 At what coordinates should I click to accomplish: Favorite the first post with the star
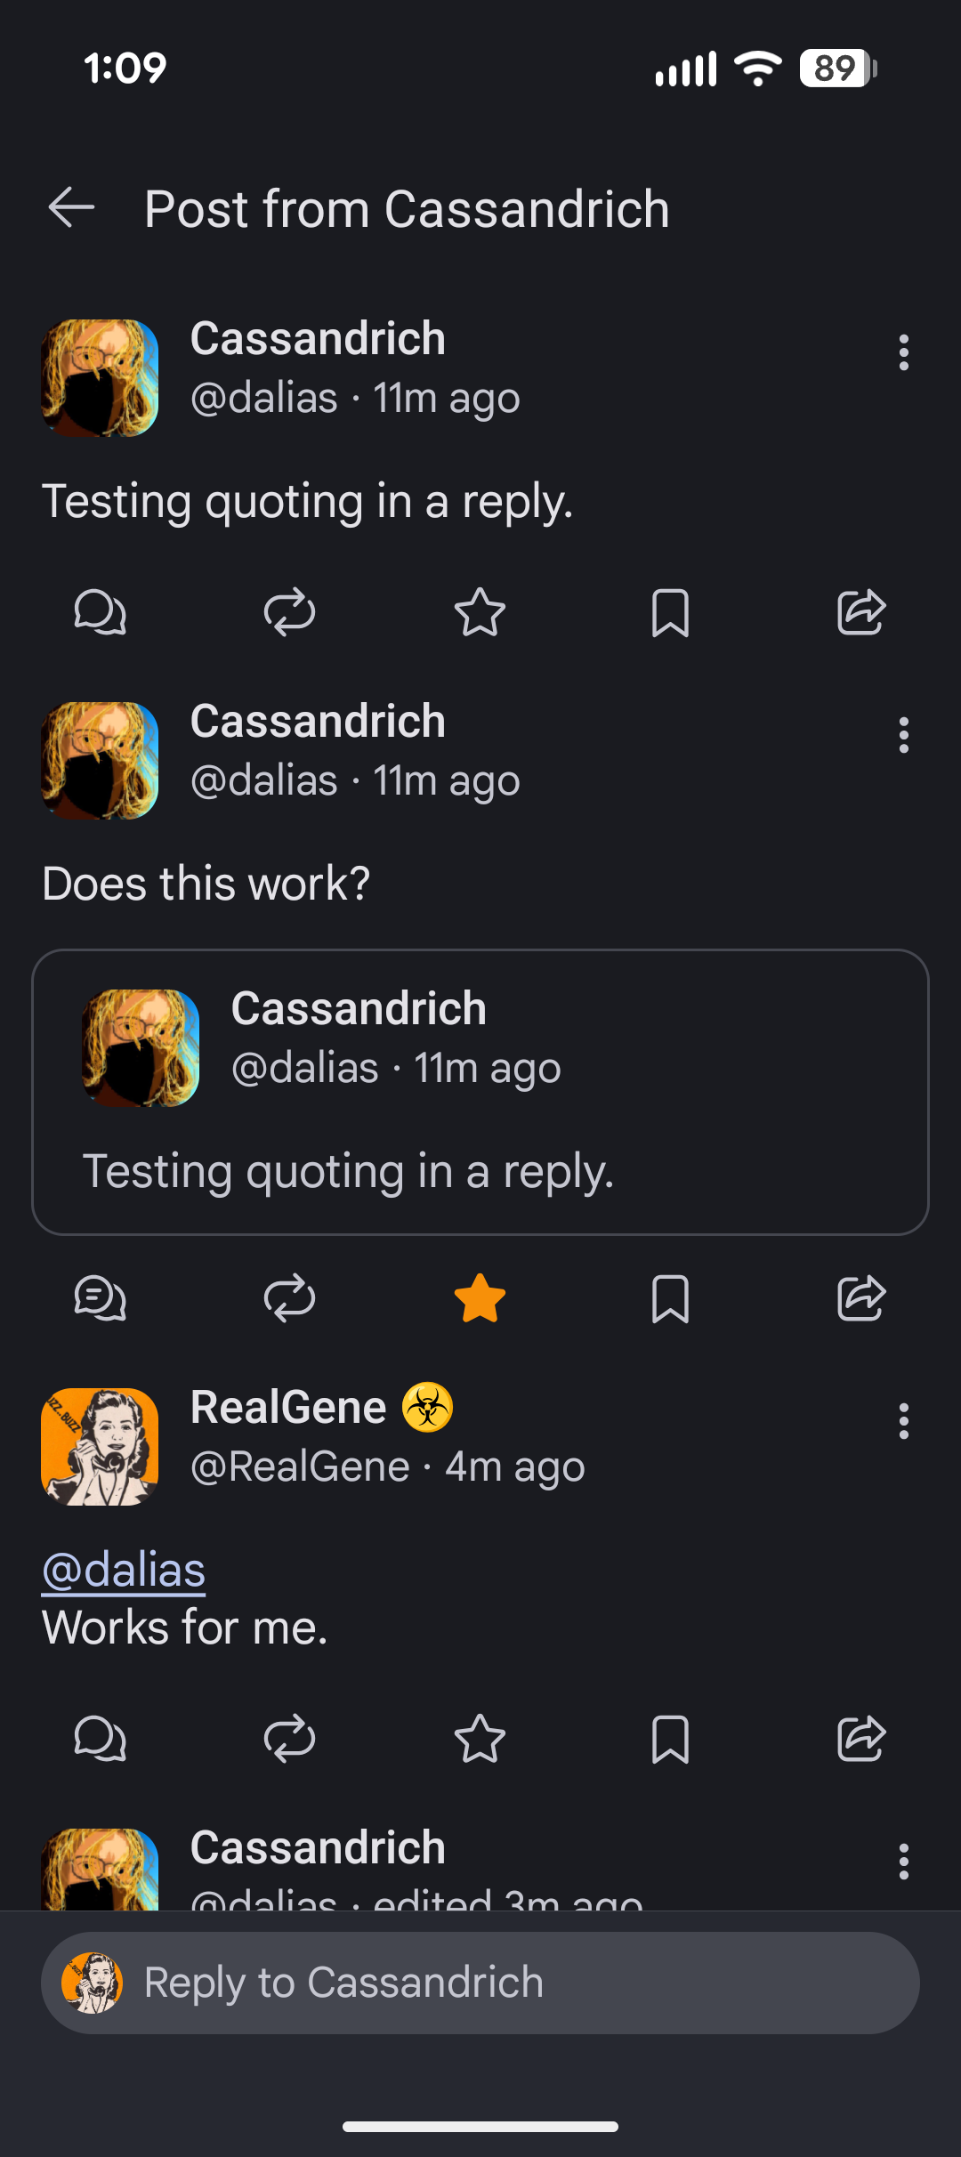pyautogui.click(x=480, y=612)
